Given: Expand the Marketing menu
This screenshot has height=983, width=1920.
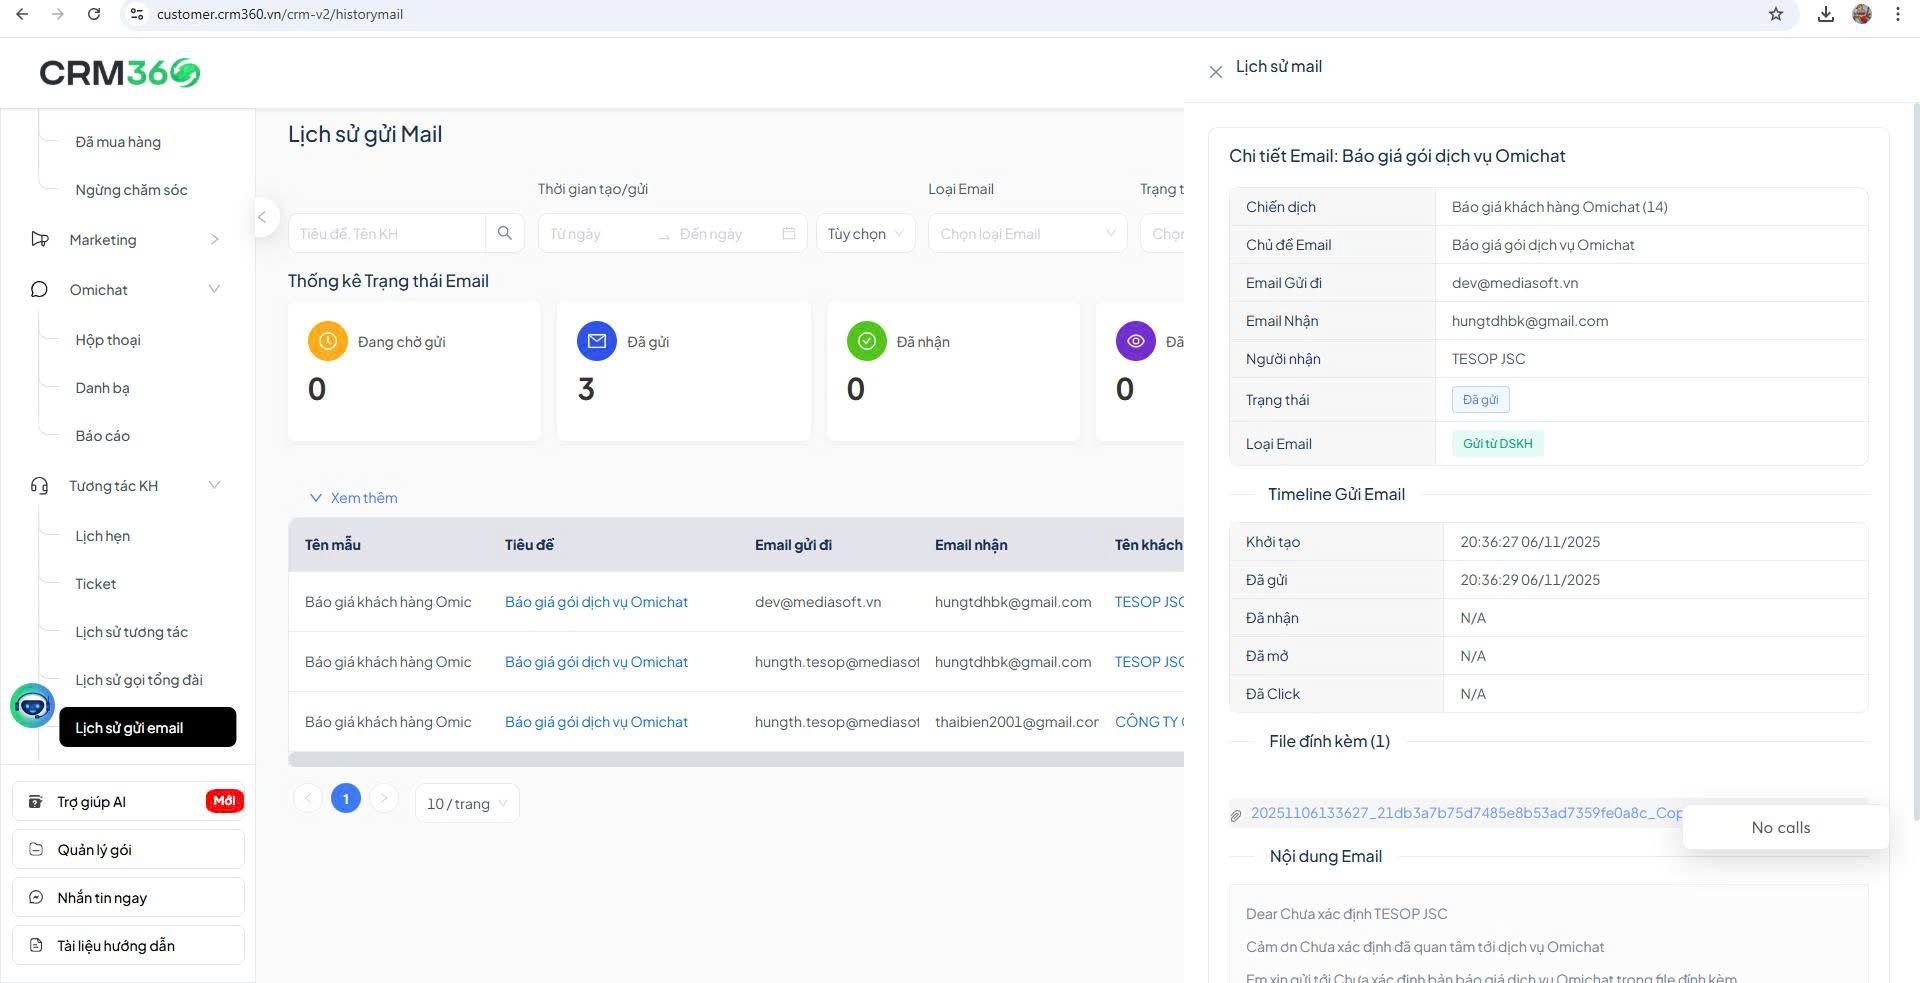Looking at the screenshot, I should 126,240.
